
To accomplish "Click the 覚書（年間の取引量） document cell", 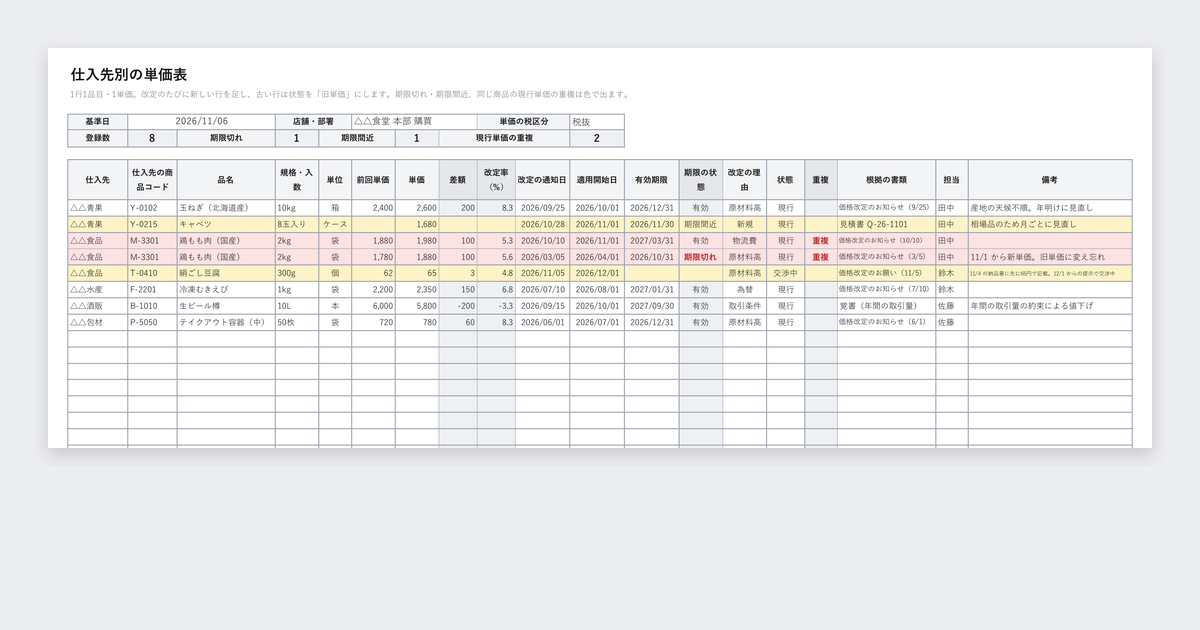I will click(x=886, y=306).
